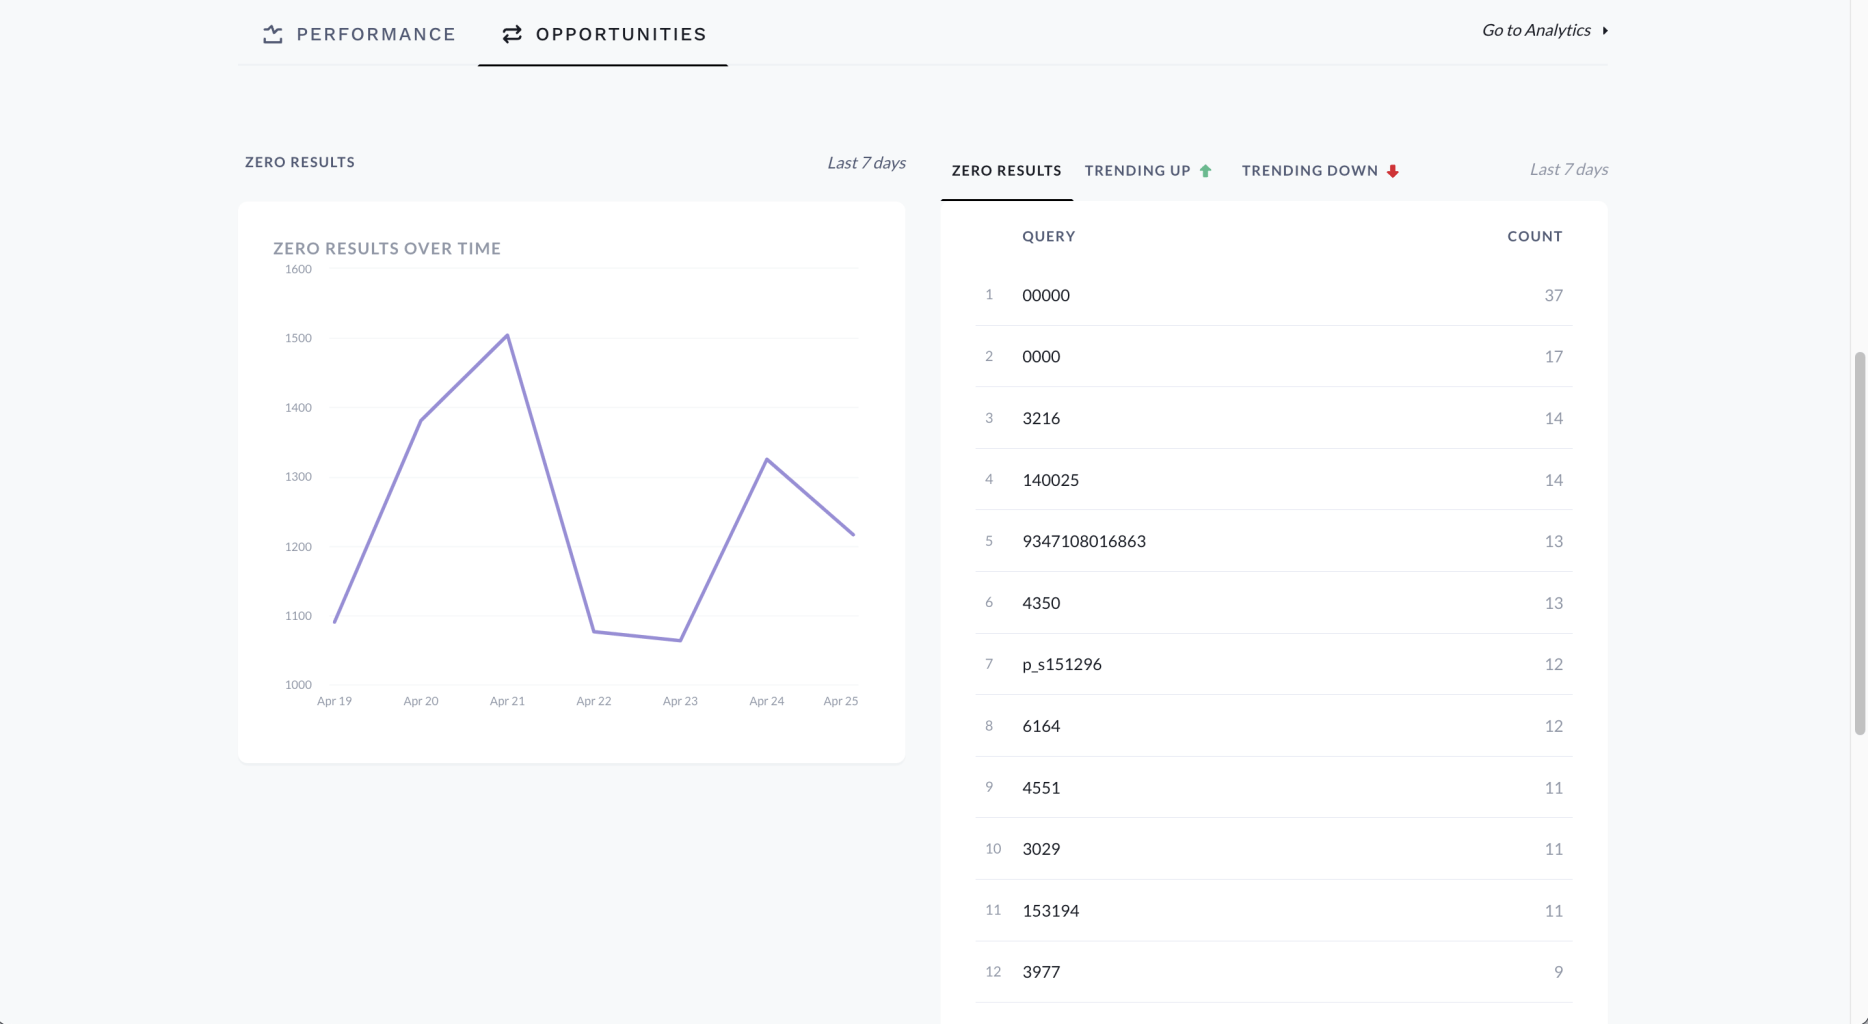1868x1024 pixels.
Task: Switch to the Trending Down tab
Action: point(1320,171)
